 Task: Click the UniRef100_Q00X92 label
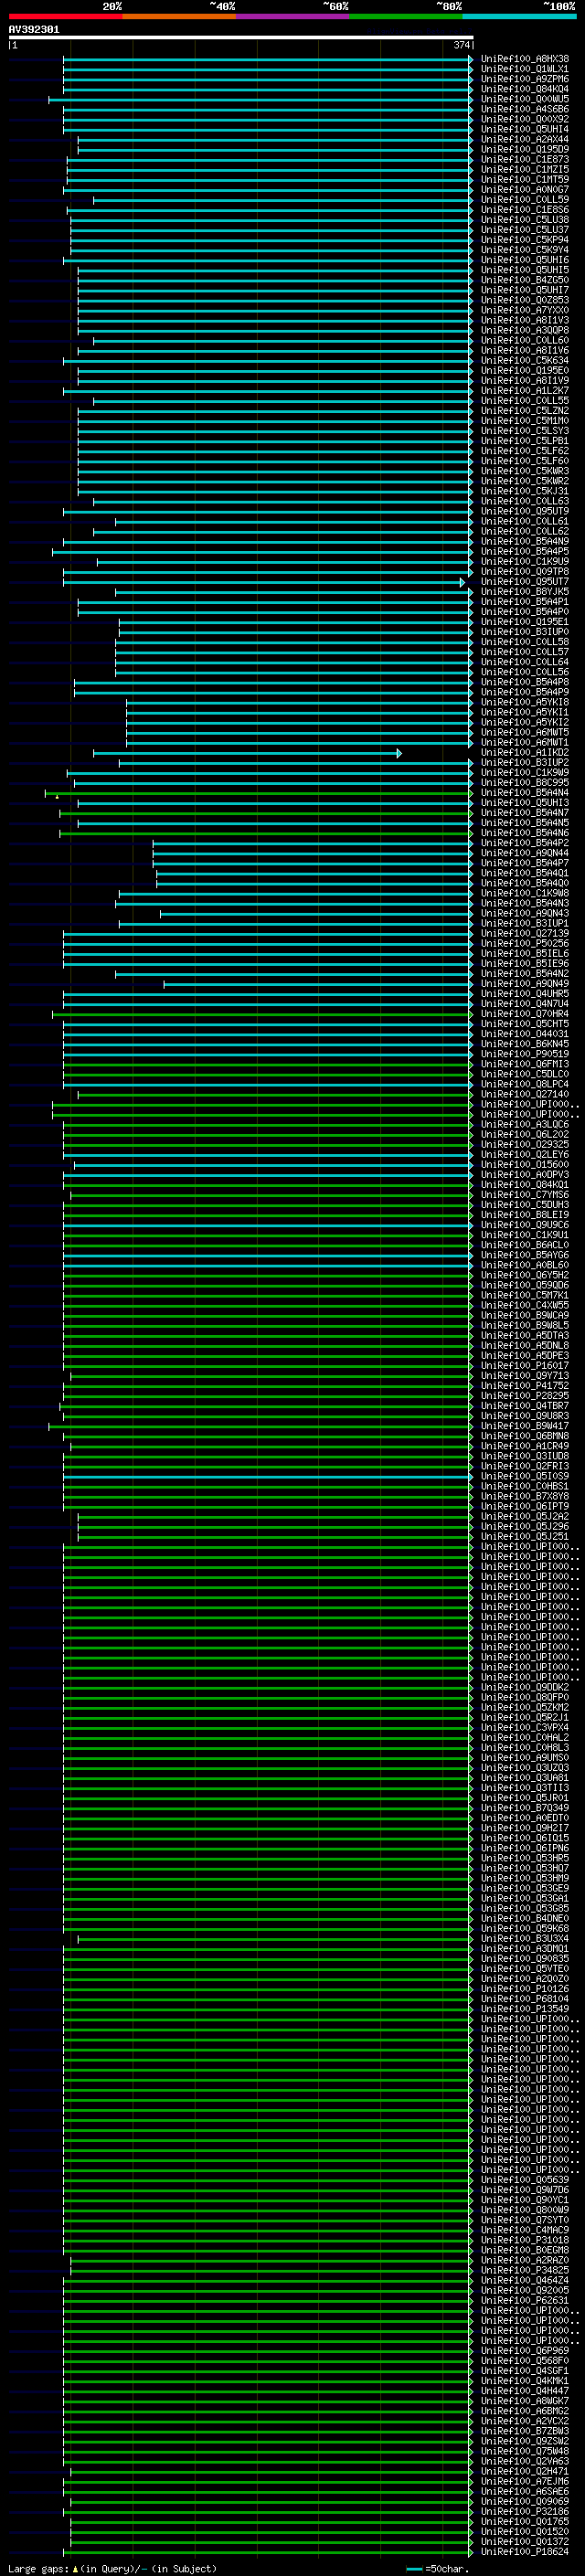524,119
